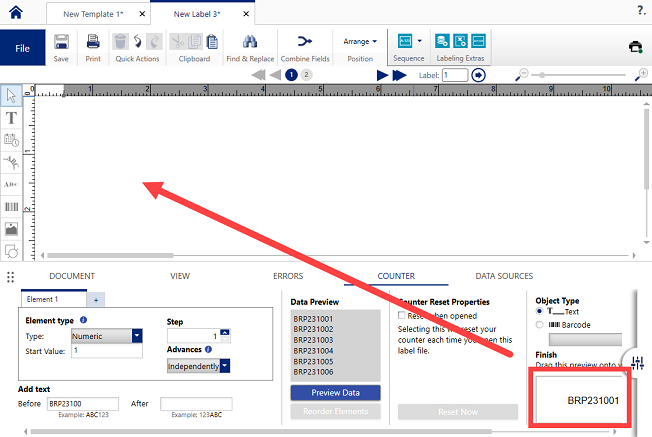Select the Text tool in the left toolbar
Image resolution: width=652 pixels, height=437 pixels.
click(x=12, y=117)
